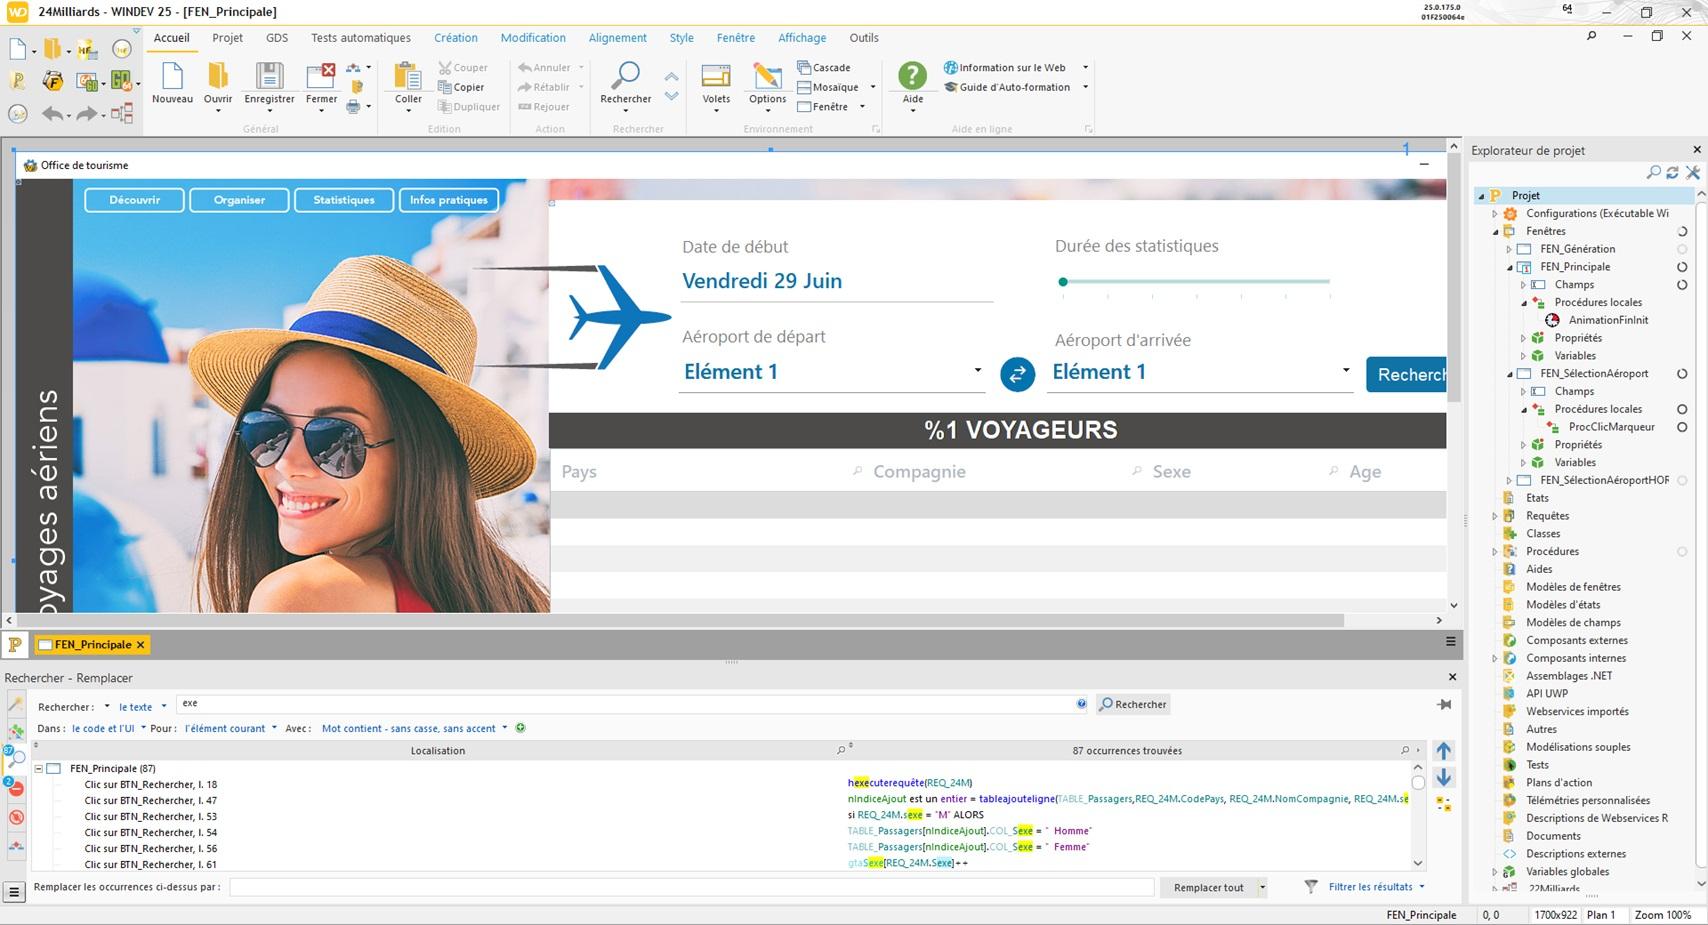The height and width of the screenshot is (925, 1708).
Task: Click the horizontal scrollbar under the window editor
Action: click(680, 620)
